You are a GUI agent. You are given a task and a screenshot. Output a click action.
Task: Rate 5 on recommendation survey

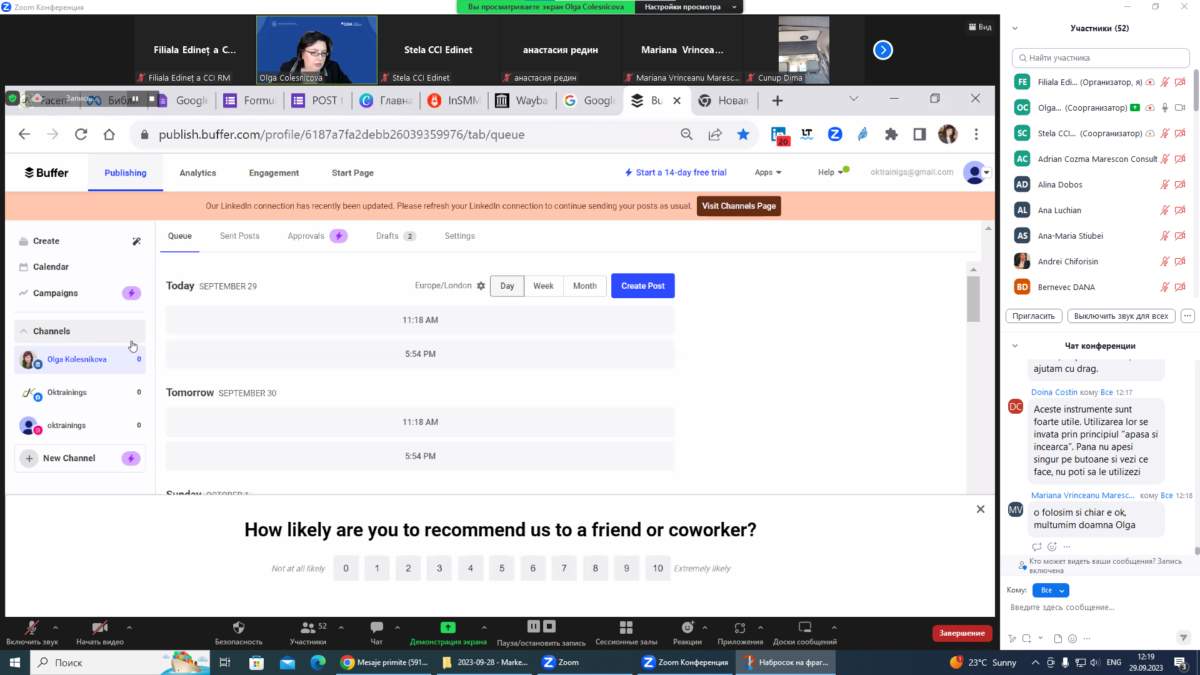click(x=501, y=568)
